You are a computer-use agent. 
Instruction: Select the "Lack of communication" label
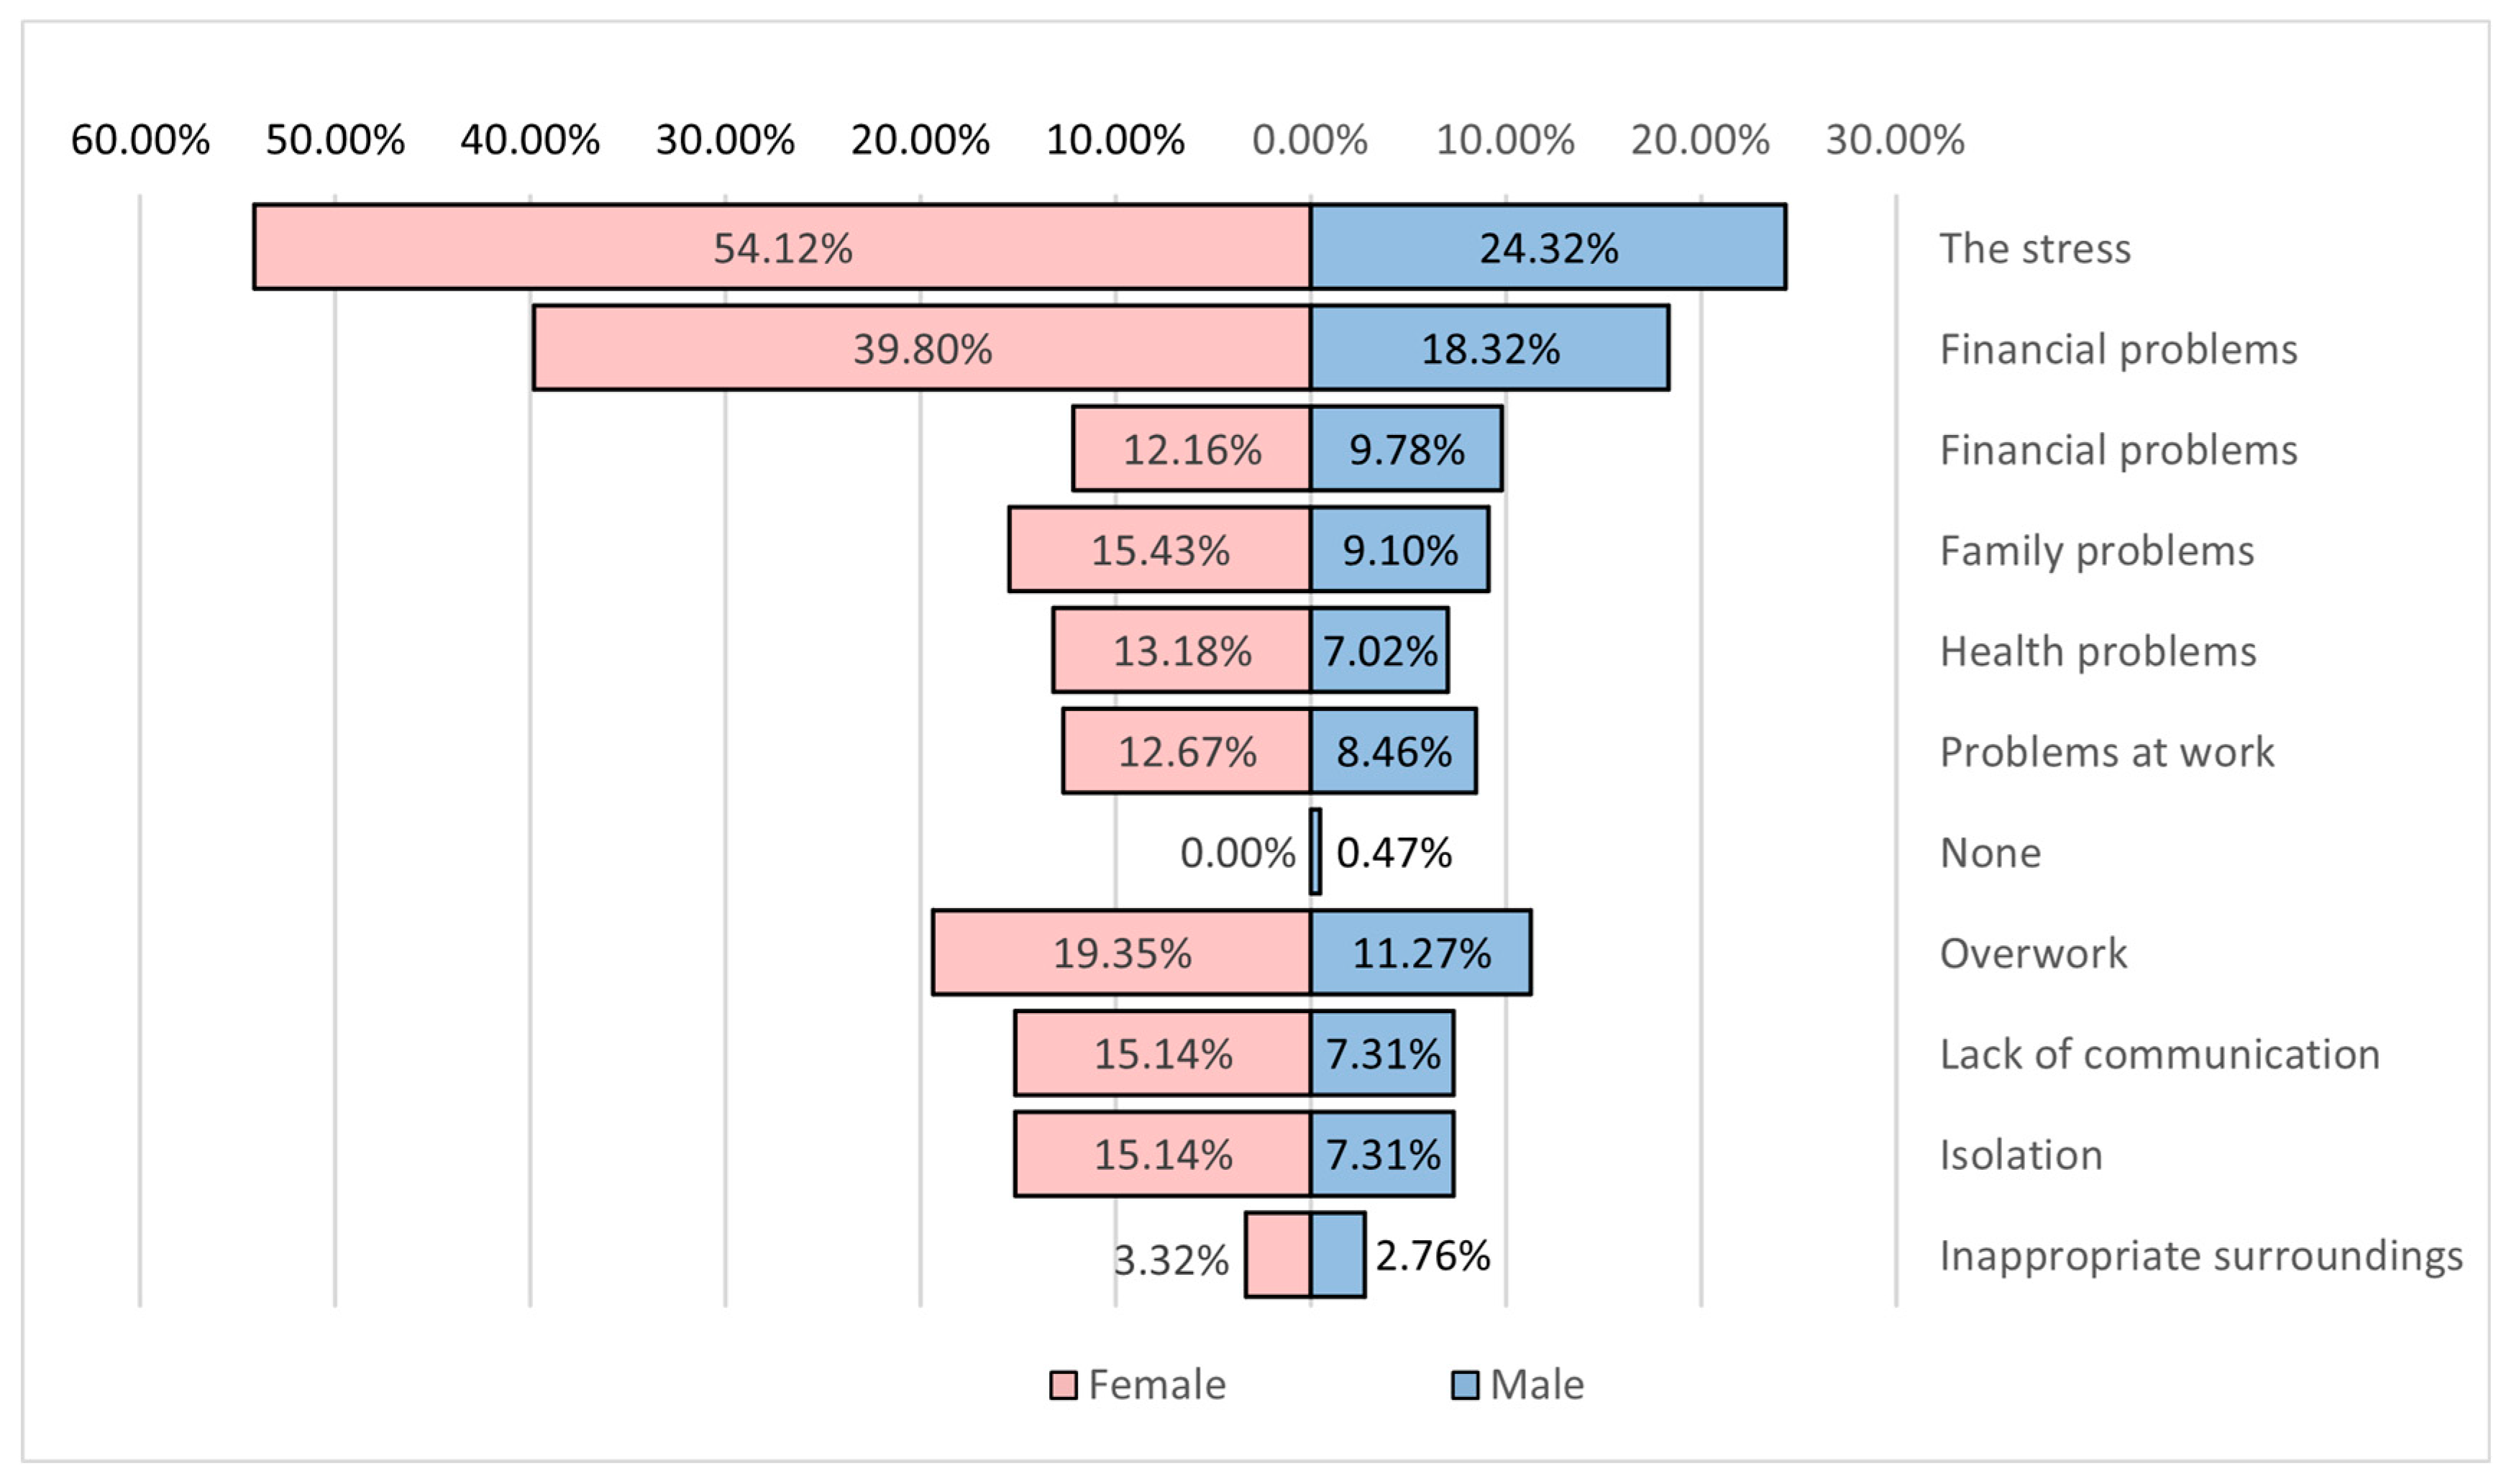coord(2159,1054)
